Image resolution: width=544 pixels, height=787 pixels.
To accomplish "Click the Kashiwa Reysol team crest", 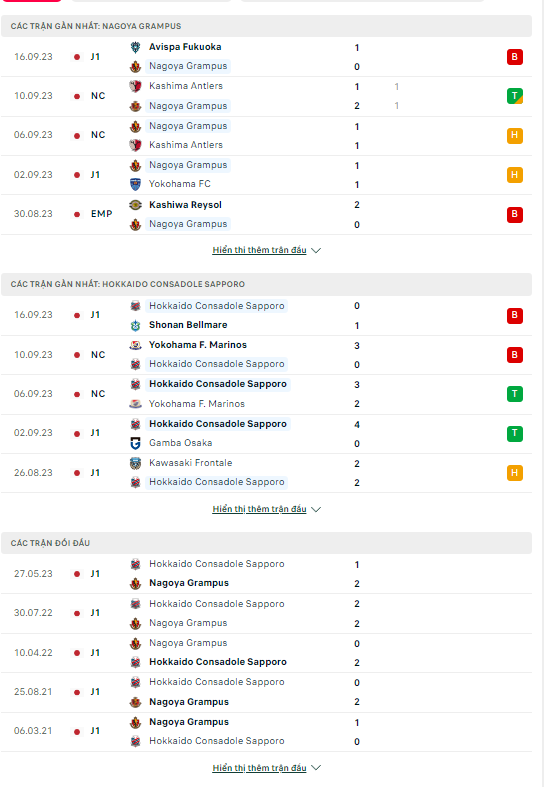I will tap(135, 205).
